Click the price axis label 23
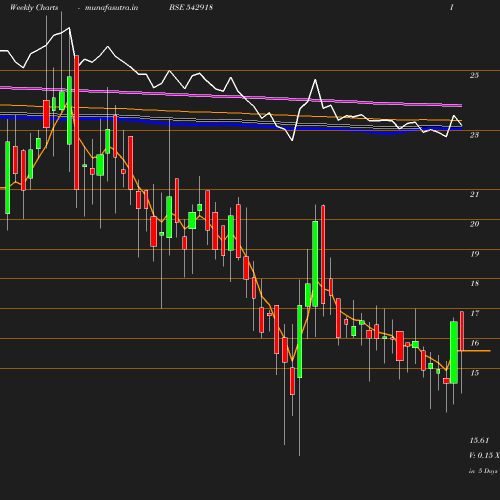The height and width of the screenshot is (500, 500). [x=474, y=135]
